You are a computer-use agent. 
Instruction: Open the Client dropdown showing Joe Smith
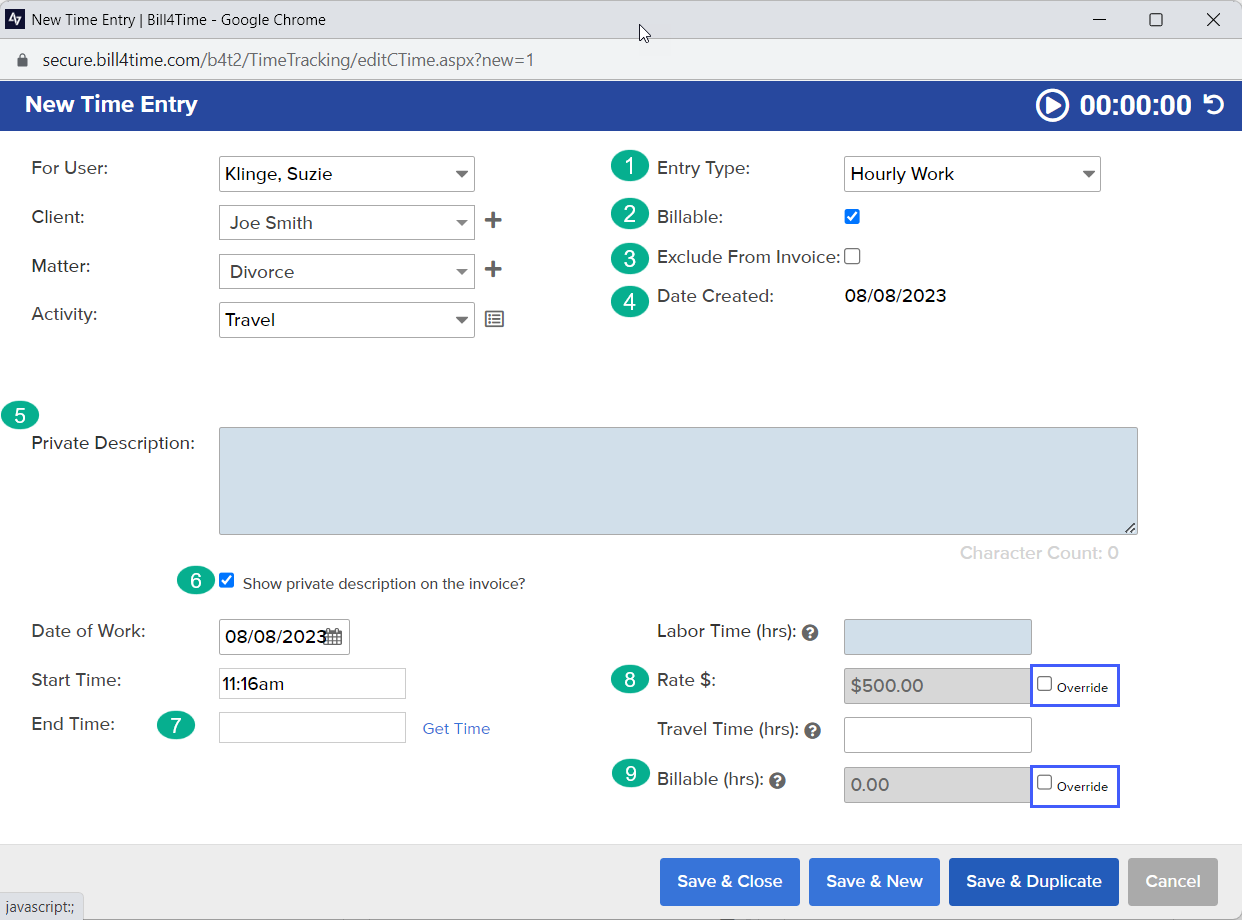click(x=347, y=222)
